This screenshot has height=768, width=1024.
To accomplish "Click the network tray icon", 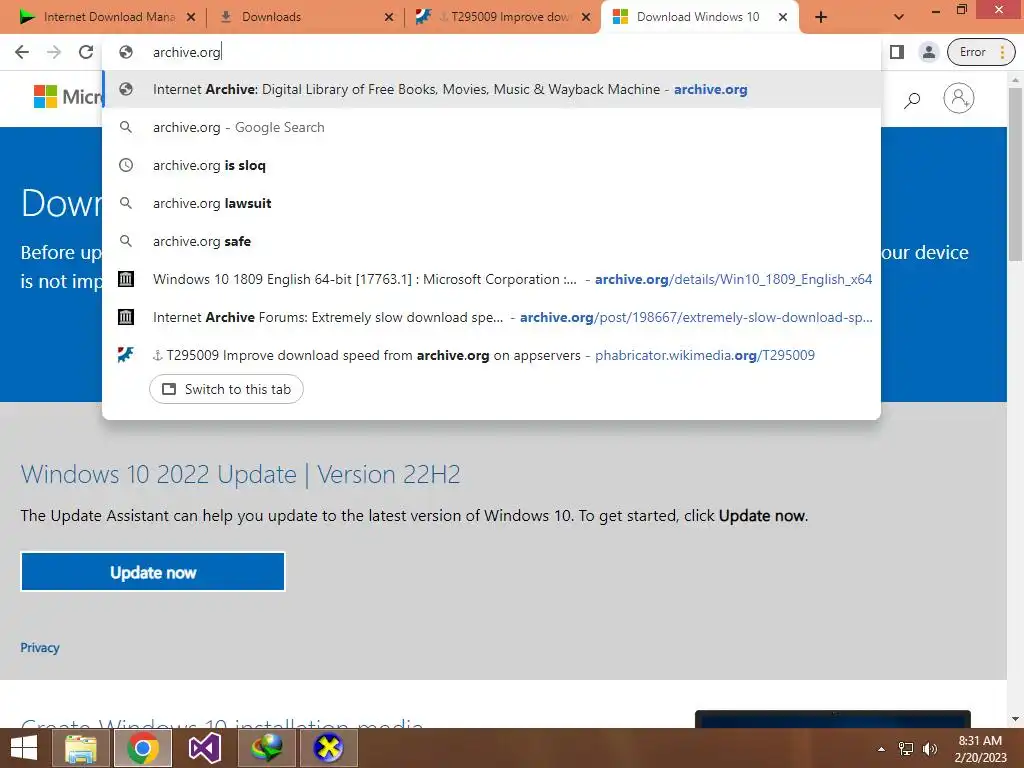I will pos(905,749).
